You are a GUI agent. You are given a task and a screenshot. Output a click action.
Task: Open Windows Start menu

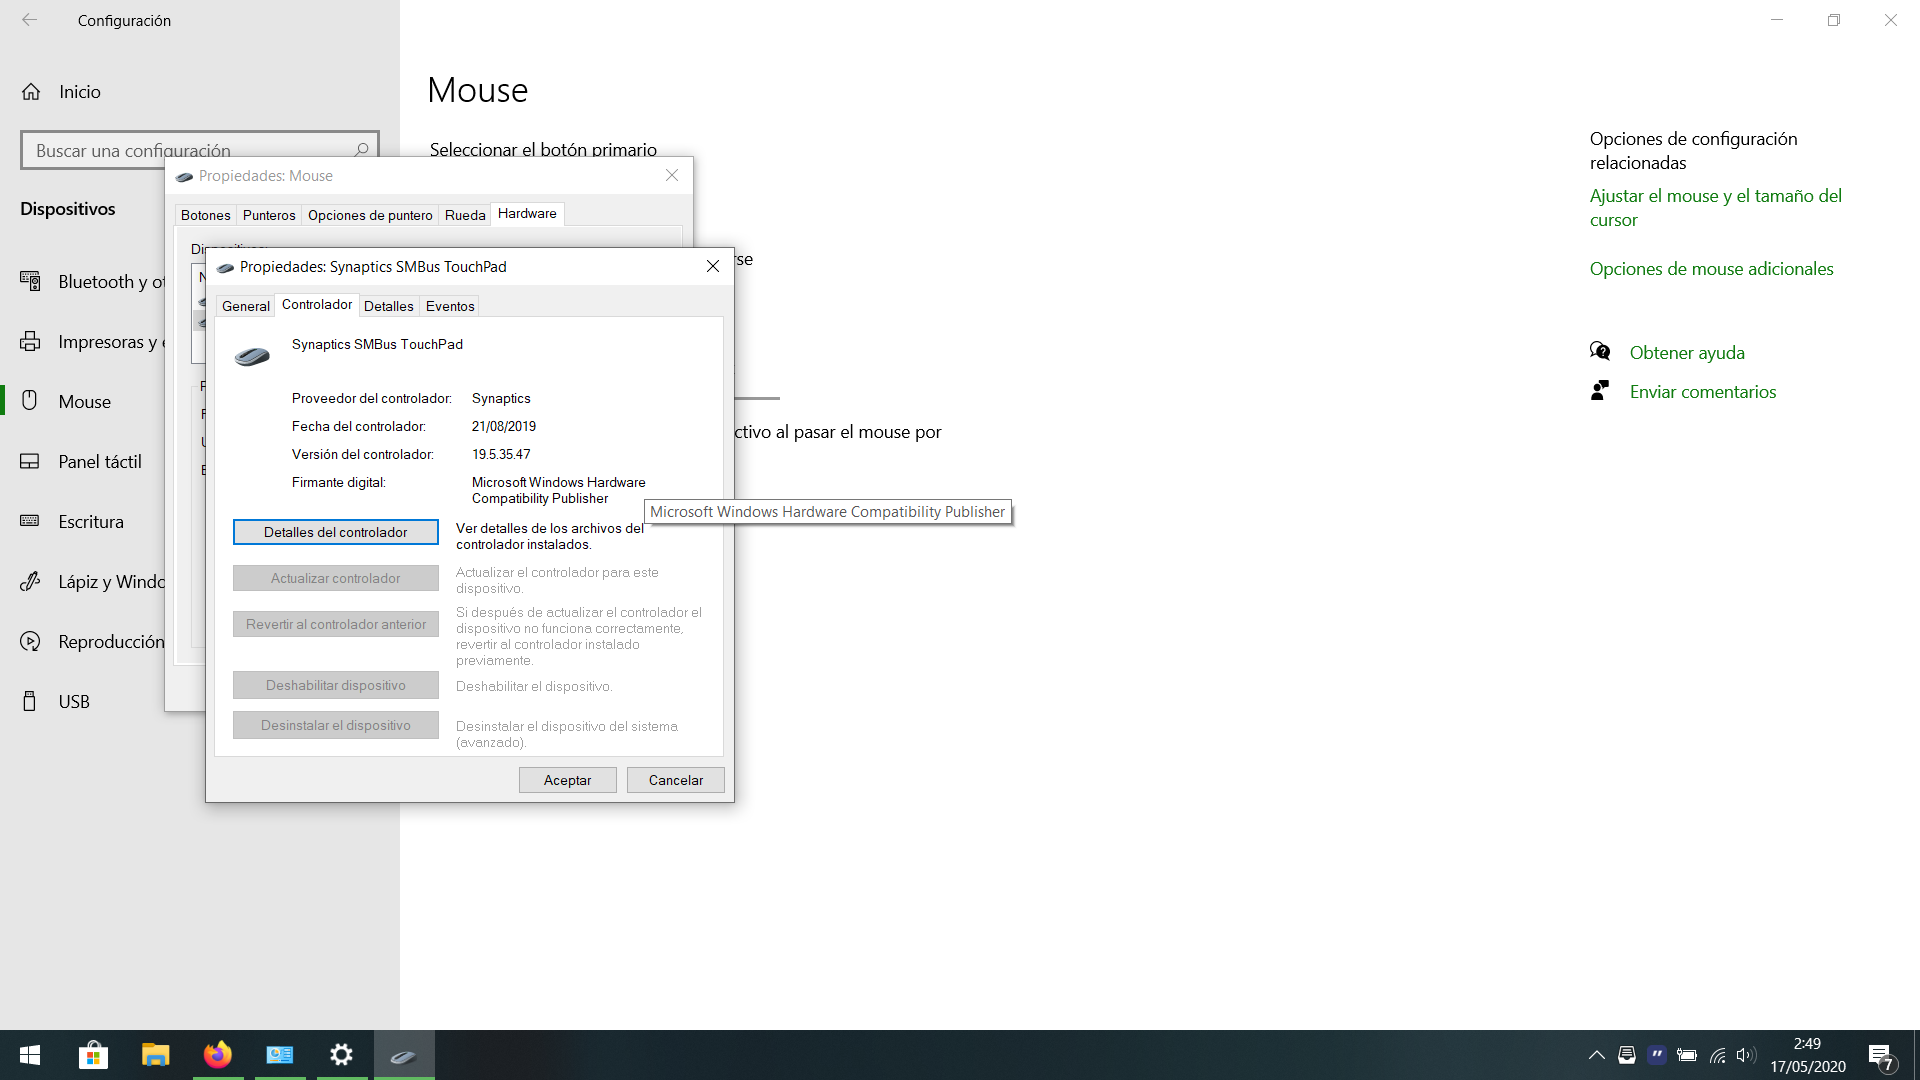coord(30,1055)
